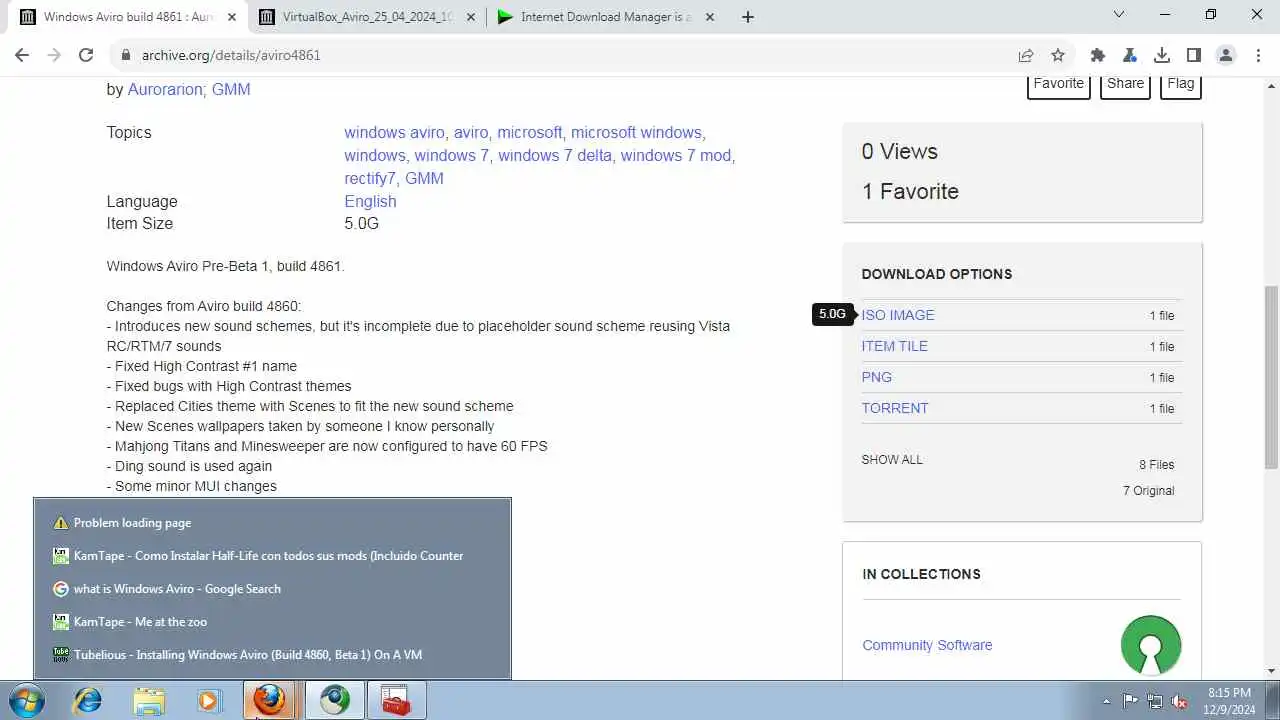1280x720 pixels.
Task: Open the Windows Start menu
Action: (x=27, y=700)
